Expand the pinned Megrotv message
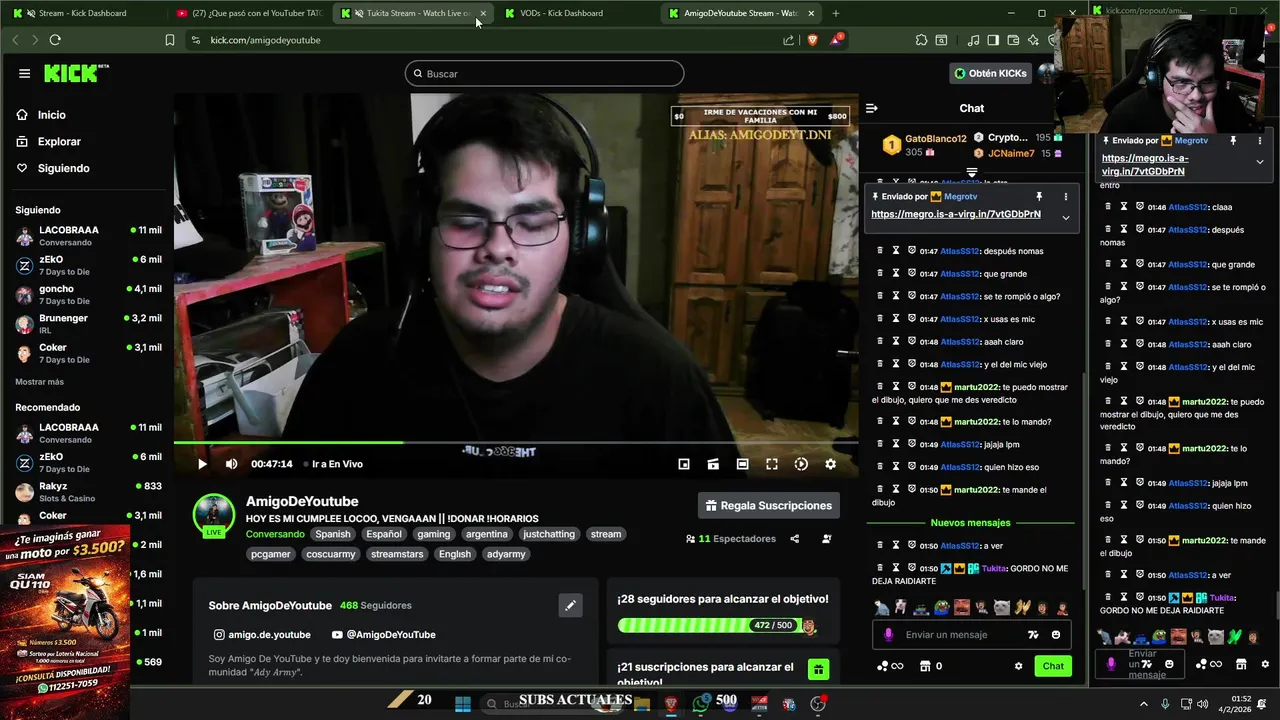This screenshot has width=1280, height=720. click(x=1066, y=217)
